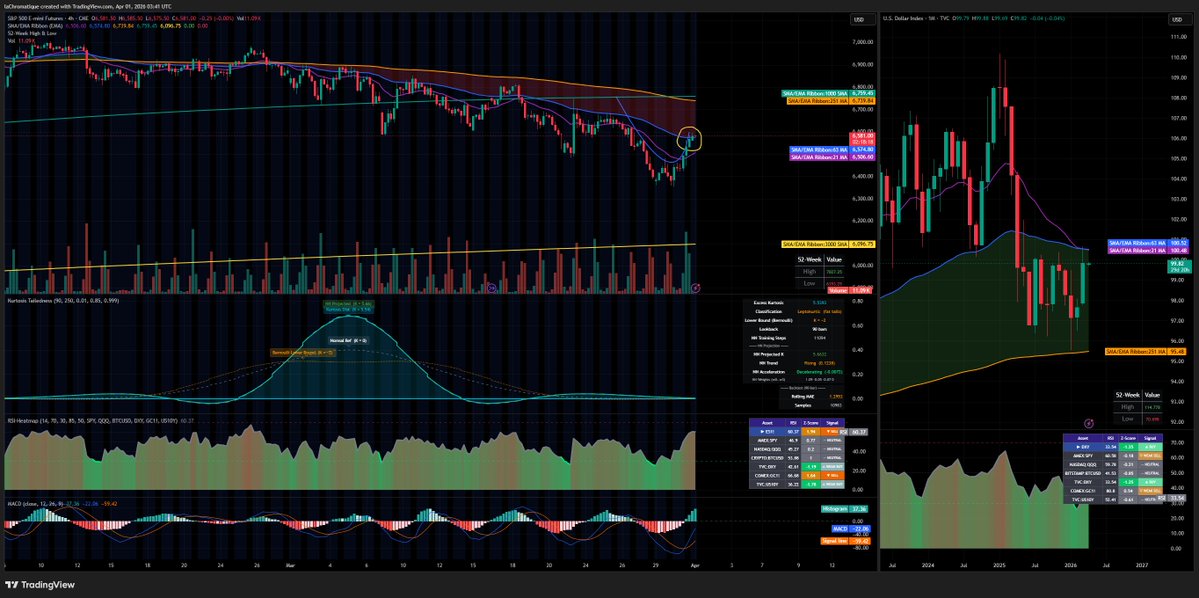Click the 21 MA 6,506.60 price label
Screen dimensions: 1199x598
click(831, 157)
